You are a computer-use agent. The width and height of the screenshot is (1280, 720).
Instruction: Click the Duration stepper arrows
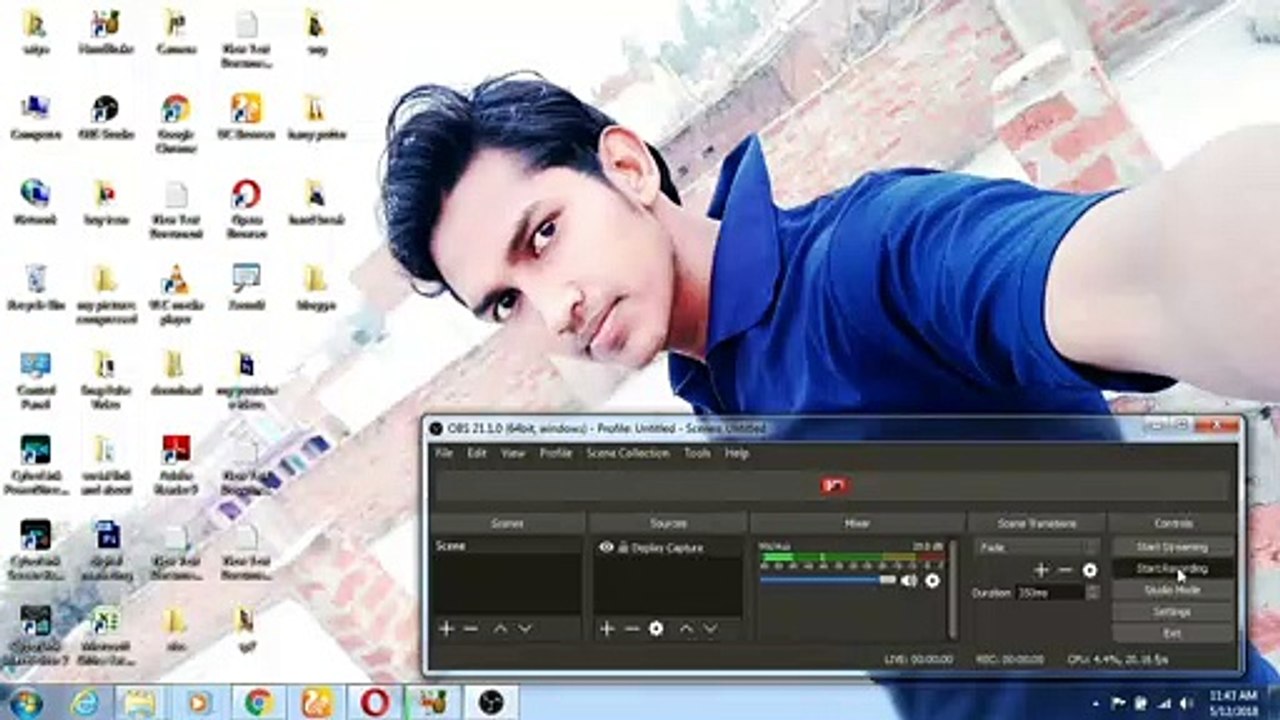click(1092, 592)
